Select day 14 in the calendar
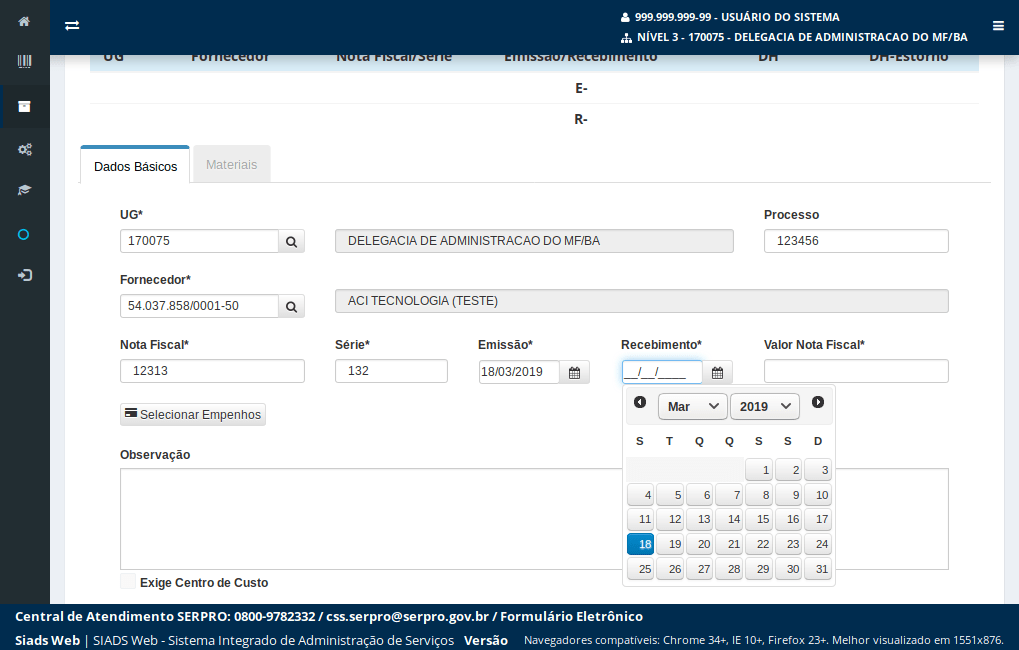1019x650 pixels. tap(729, 519)
